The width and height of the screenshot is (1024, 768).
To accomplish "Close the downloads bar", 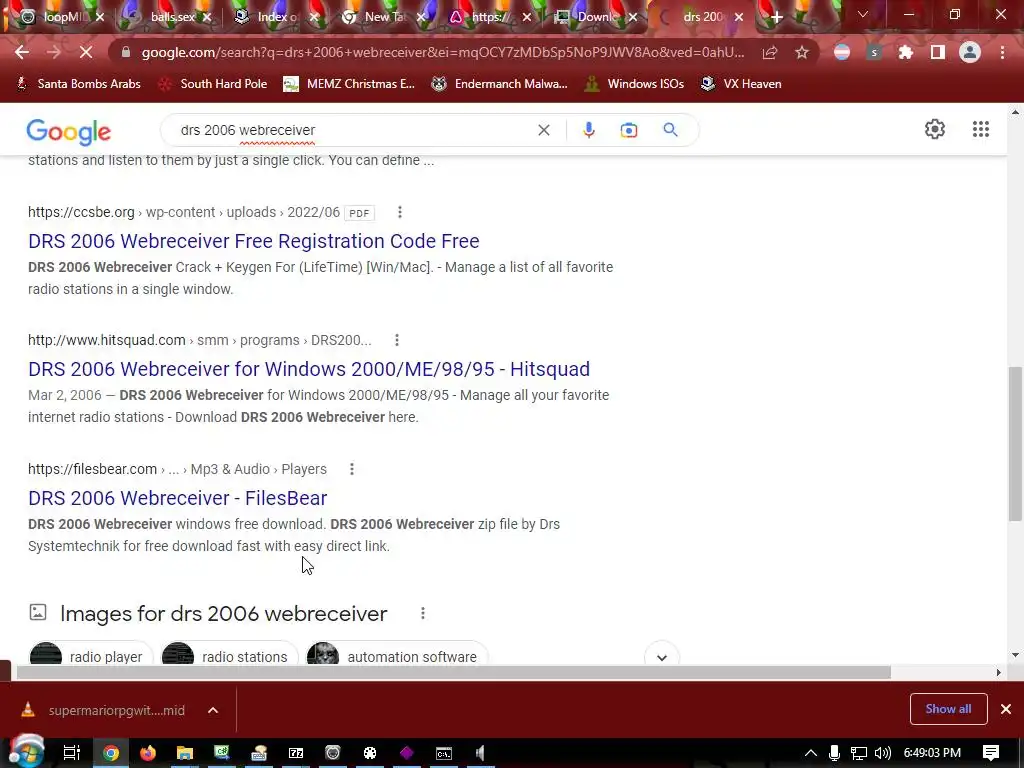I will pyautogui.click(x=1006, y=709).
